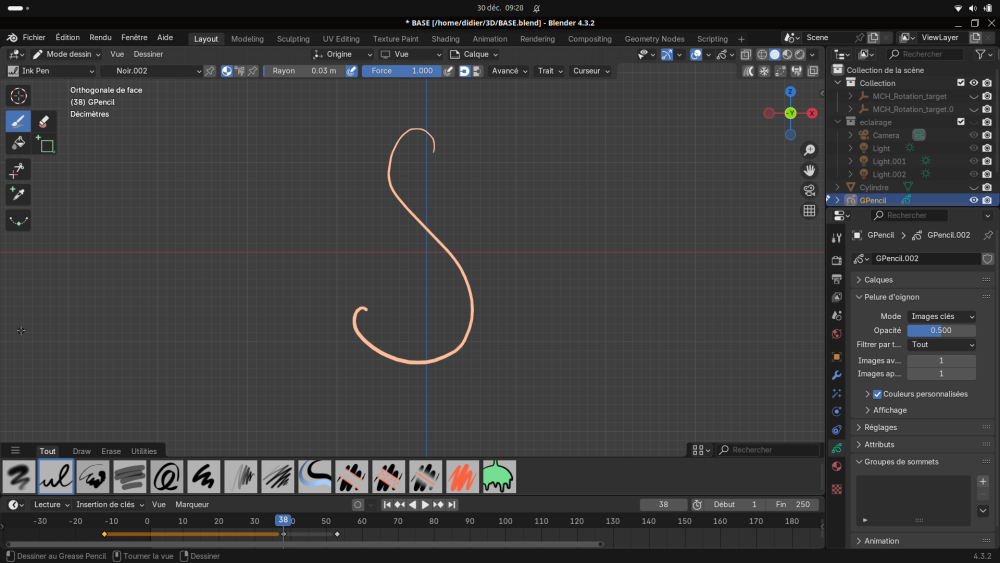
Task: Open the Avancé settings popover
Action: (508, 71)
